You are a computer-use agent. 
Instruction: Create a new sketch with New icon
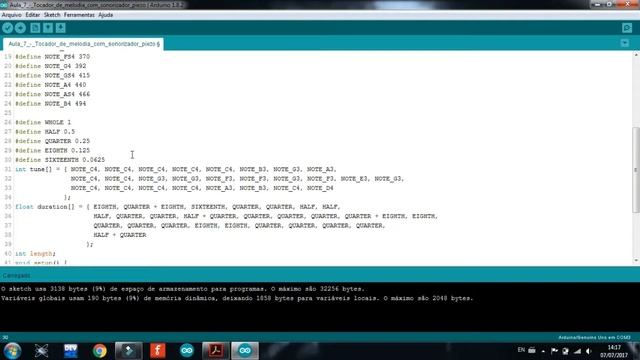click(x=35, y=28)
